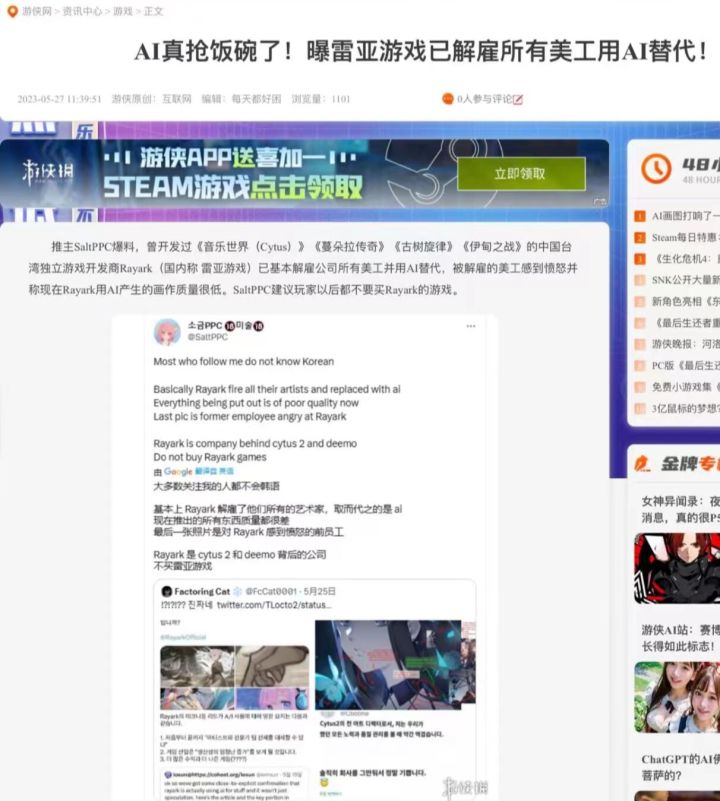Click the 立即领取 green banner button
The height and width of the screenshot is (801, 720).
pyautogui.click(x=521, y=174)
